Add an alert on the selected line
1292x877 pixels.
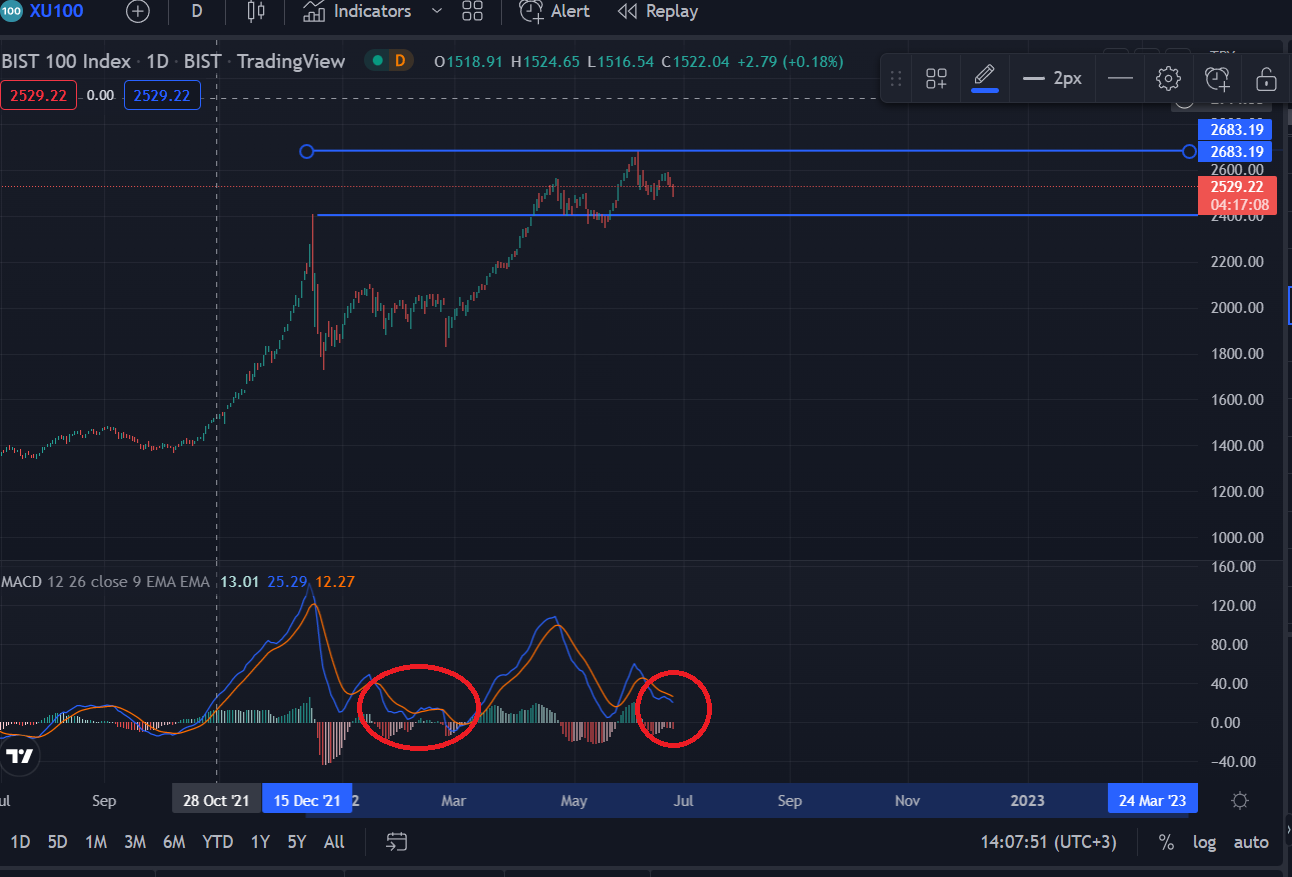coord(1217,78)
